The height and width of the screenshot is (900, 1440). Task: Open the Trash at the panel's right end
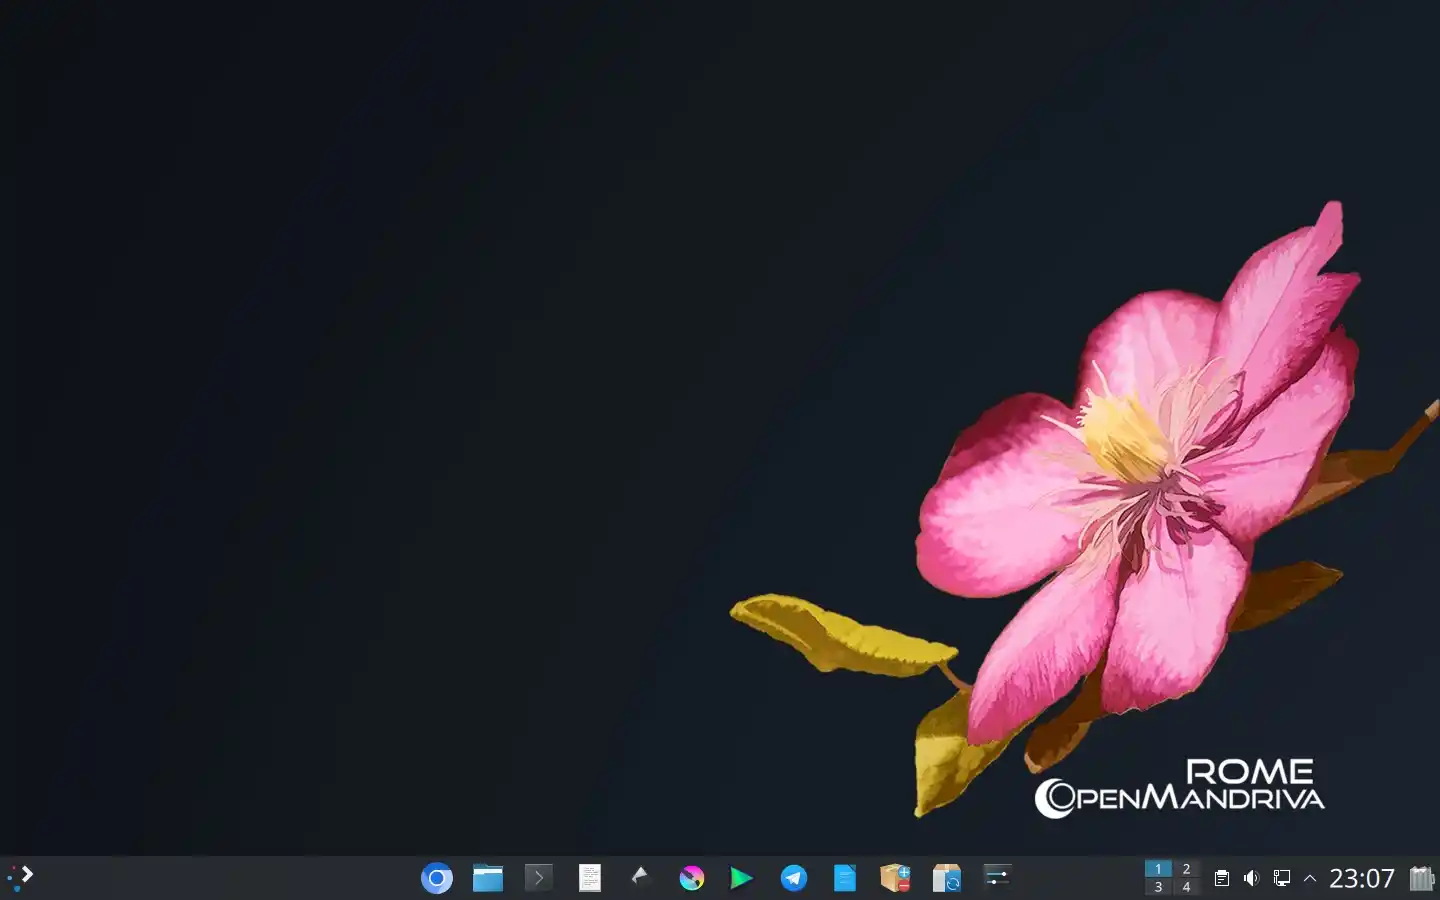tap(1422, 878)
